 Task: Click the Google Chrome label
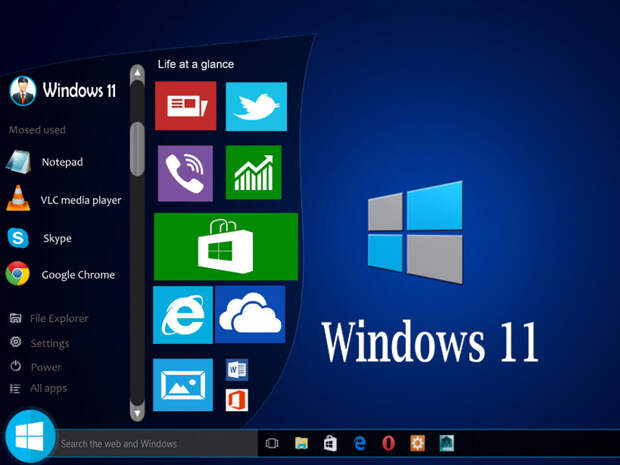pyautogui.click(x=78, y=275)
